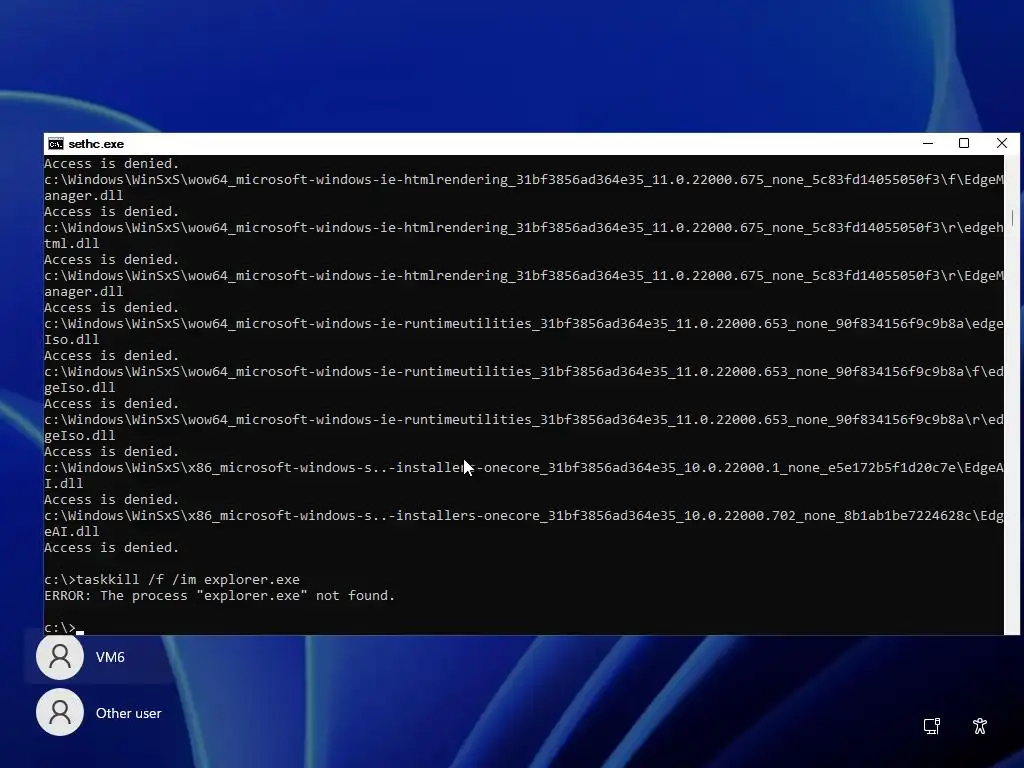Viewport: 1024px width, 768px height.
Task: Click the 'tml.dll' line
Action: point(72,244)
